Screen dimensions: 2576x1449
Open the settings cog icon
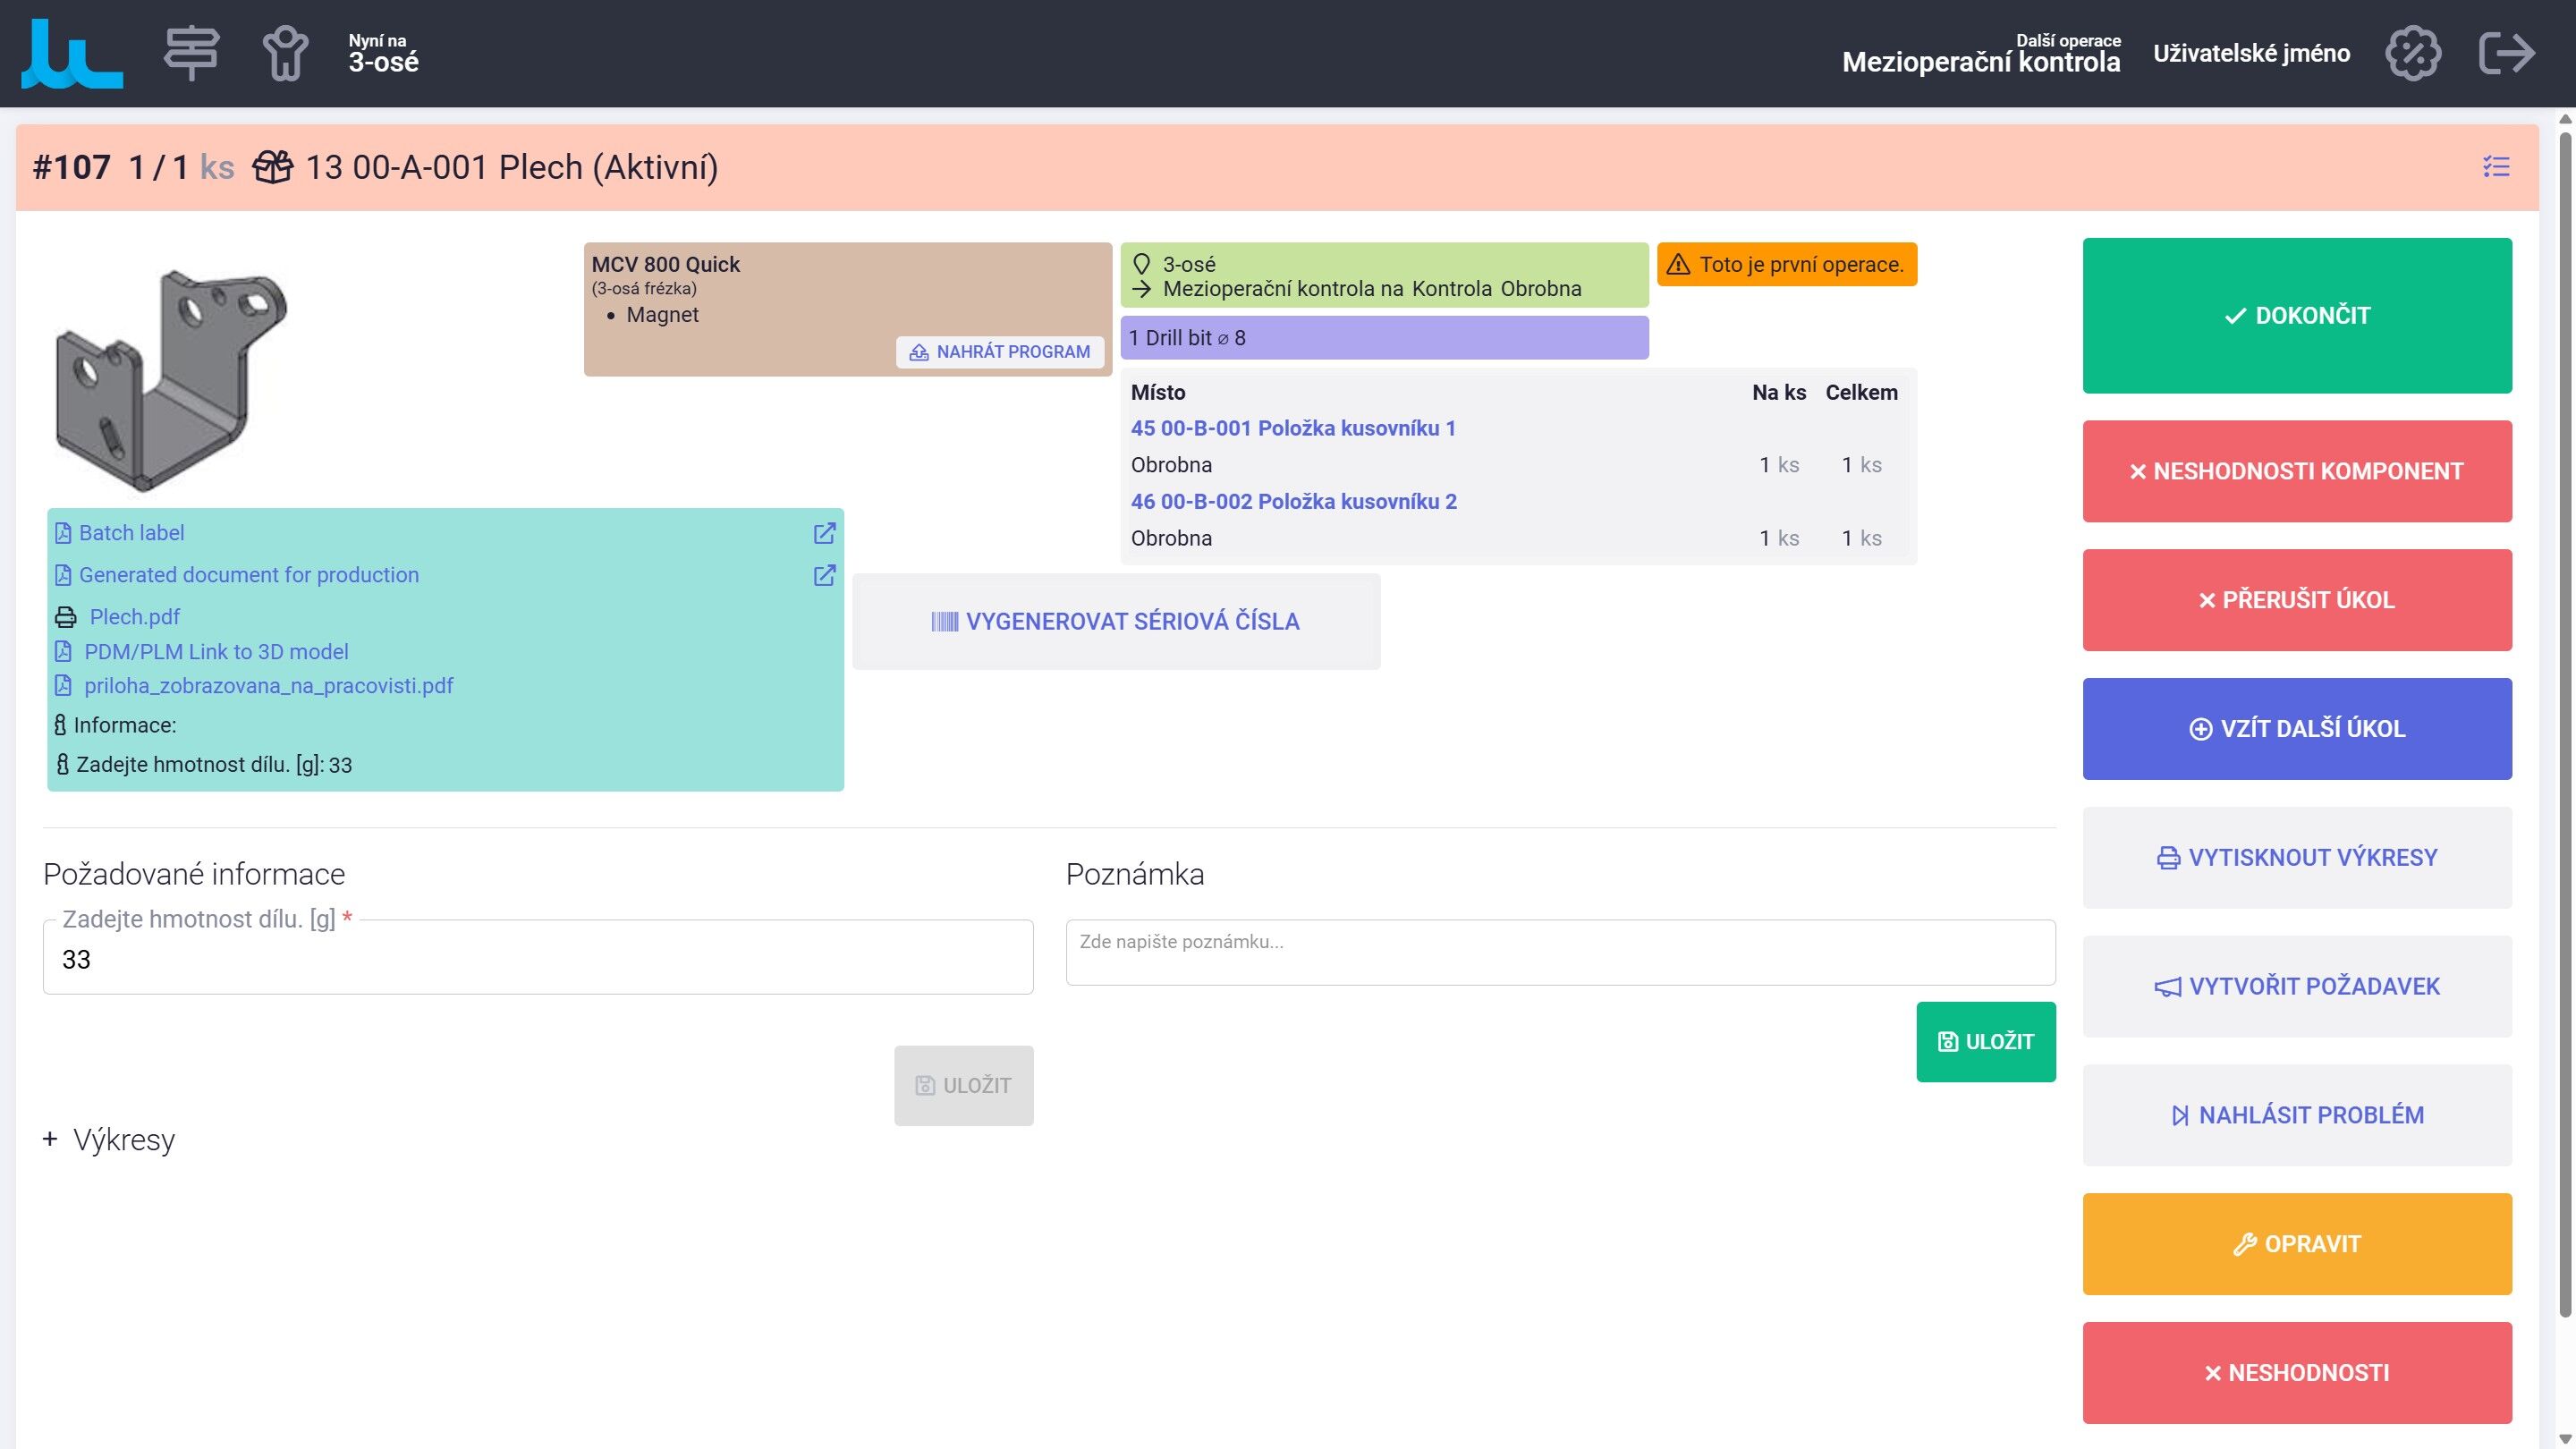click(2413, 53)
